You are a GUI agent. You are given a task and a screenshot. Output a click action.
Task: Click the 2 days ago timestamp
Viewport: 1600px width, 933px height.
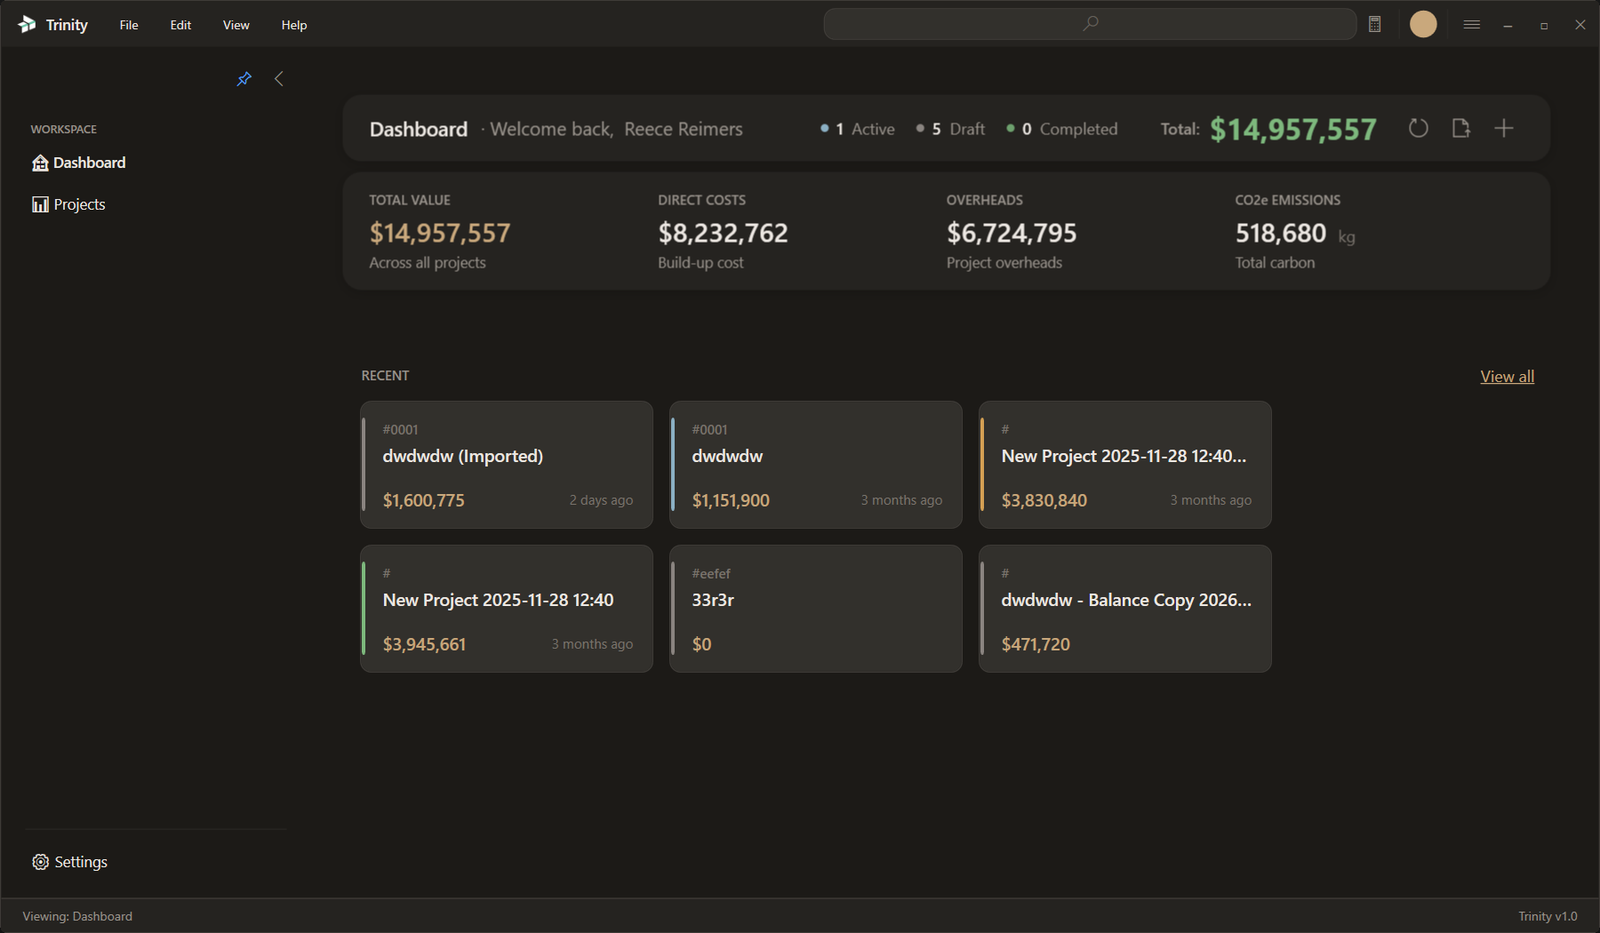(601, 500)
